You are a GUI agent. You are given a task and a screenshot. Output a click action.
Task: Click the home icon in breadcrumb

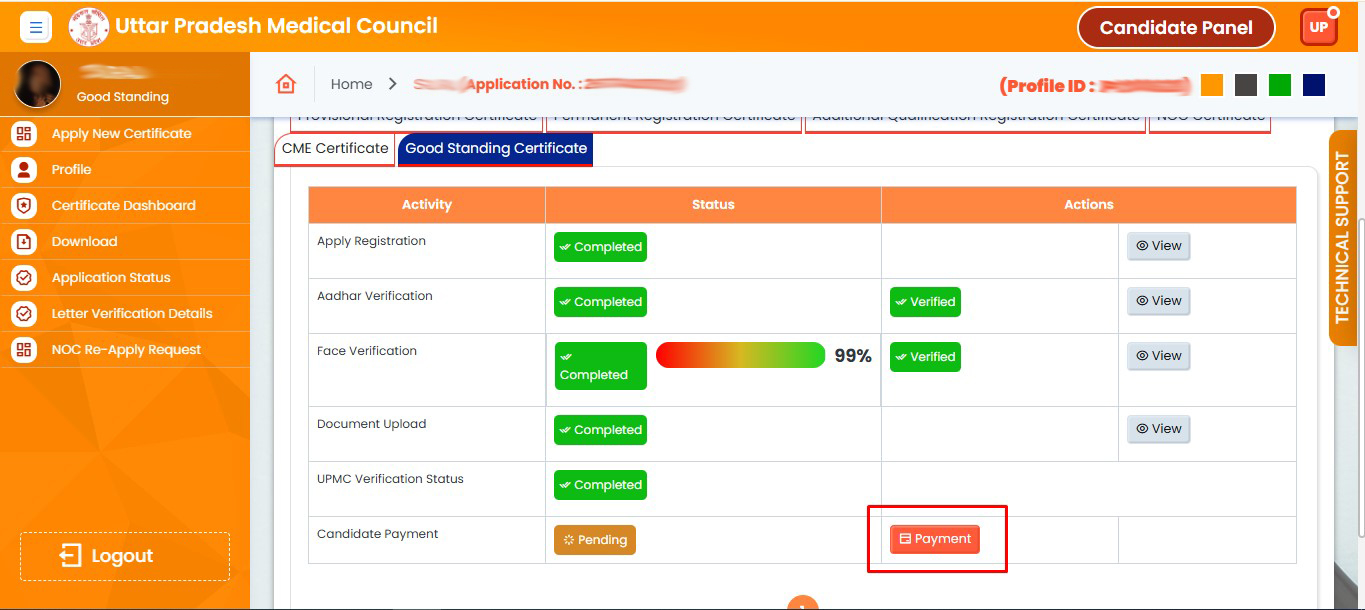coord(286,84)
